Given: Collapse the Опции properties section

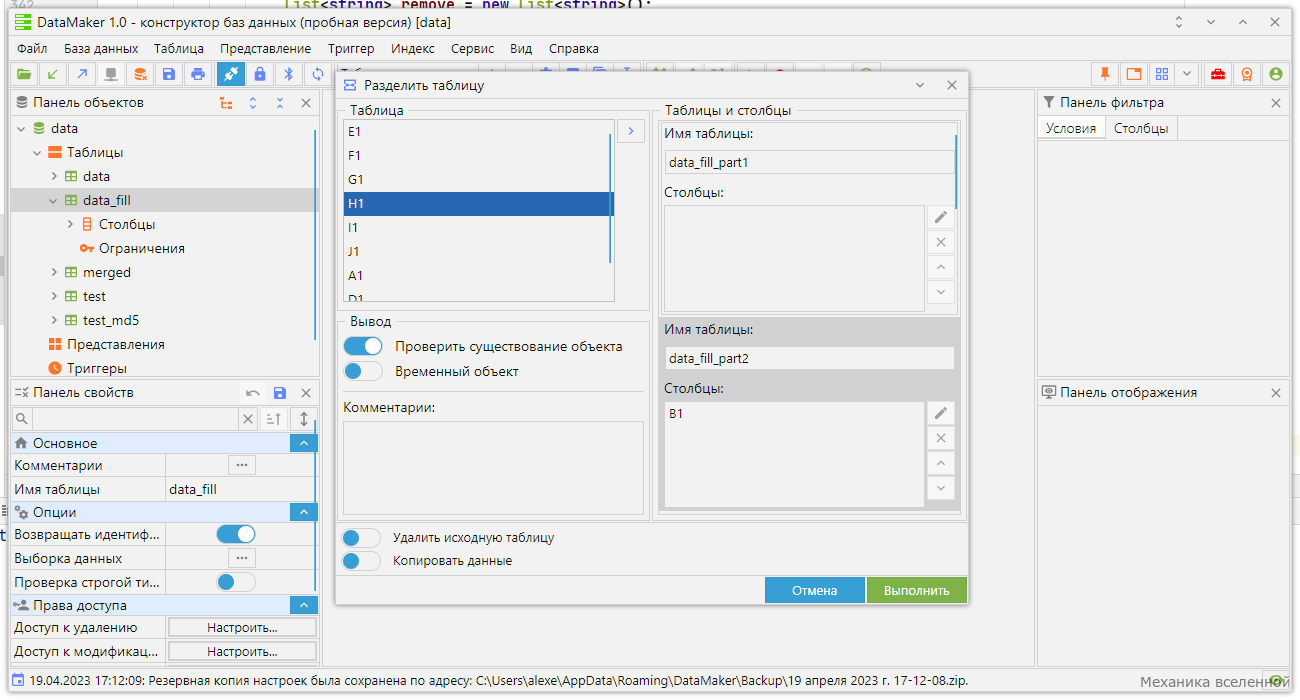Looking at the screenshot, I should (304, 512).
